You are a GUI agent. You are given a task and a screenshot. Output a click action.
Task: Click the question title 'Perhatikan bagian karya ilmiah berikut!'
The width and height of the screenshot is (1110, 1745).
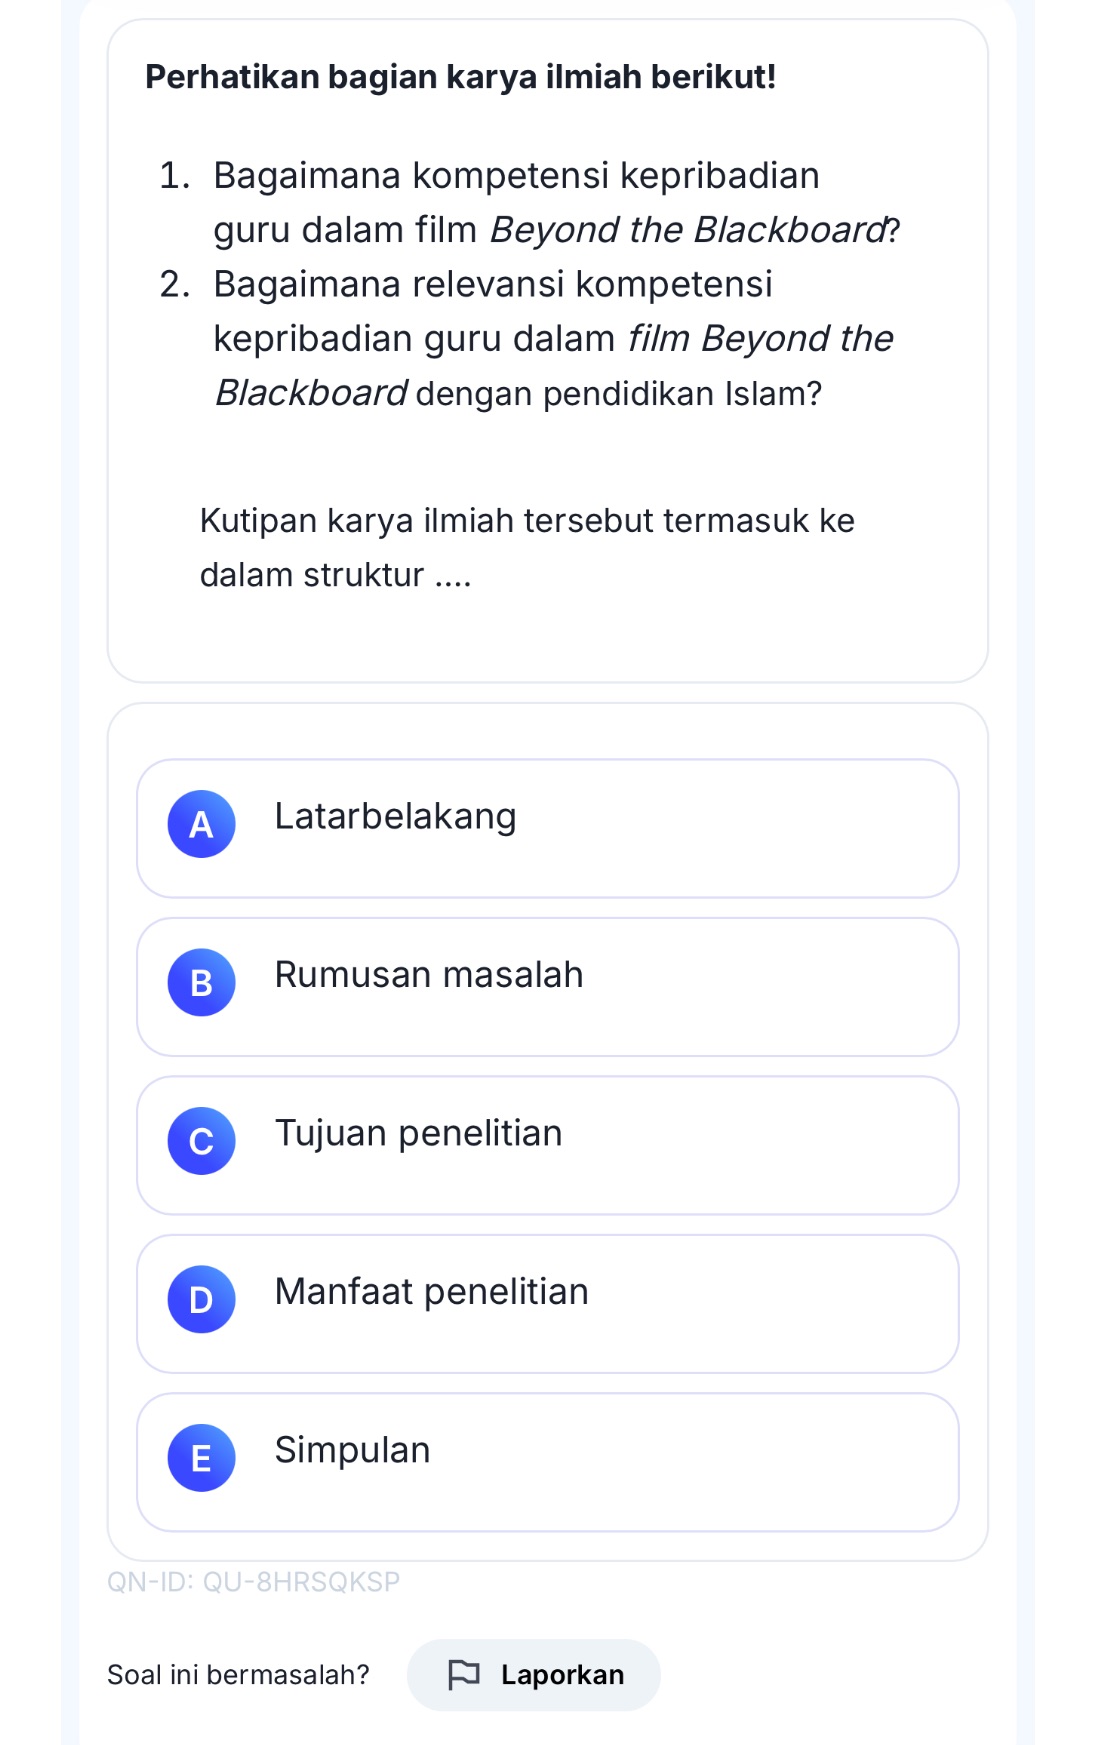coord(461,74)
